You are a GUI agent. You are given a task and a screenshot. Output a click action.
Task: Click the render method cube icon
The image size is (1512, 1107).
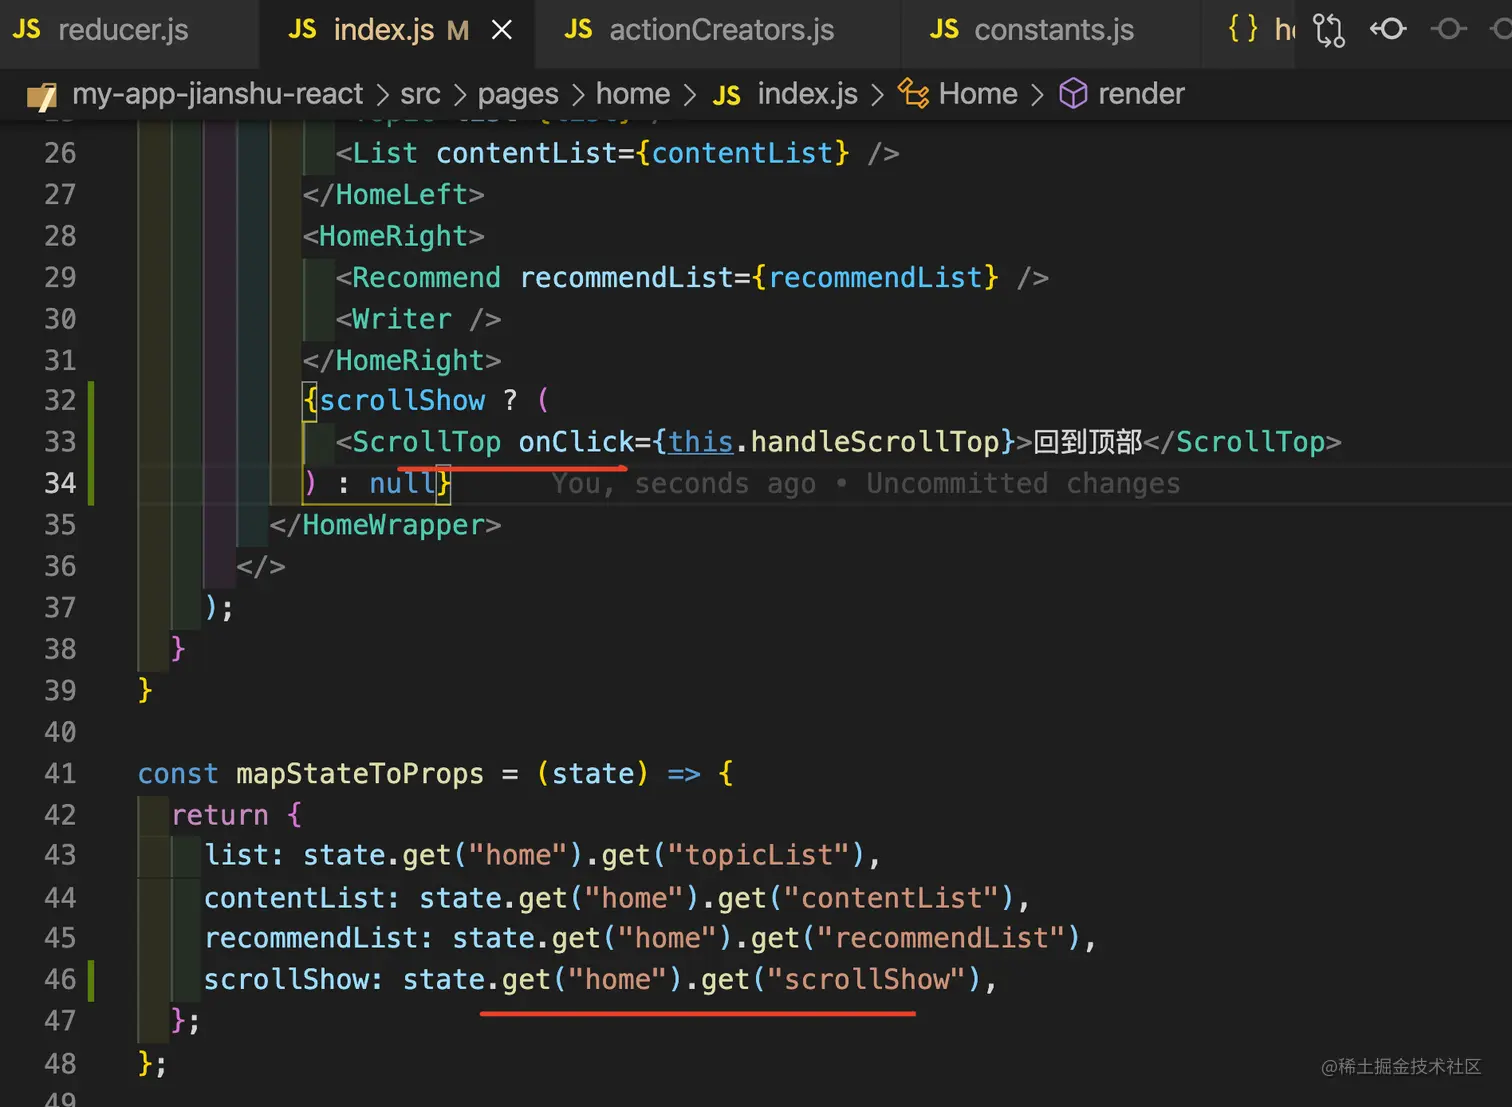coord(1073,94)
